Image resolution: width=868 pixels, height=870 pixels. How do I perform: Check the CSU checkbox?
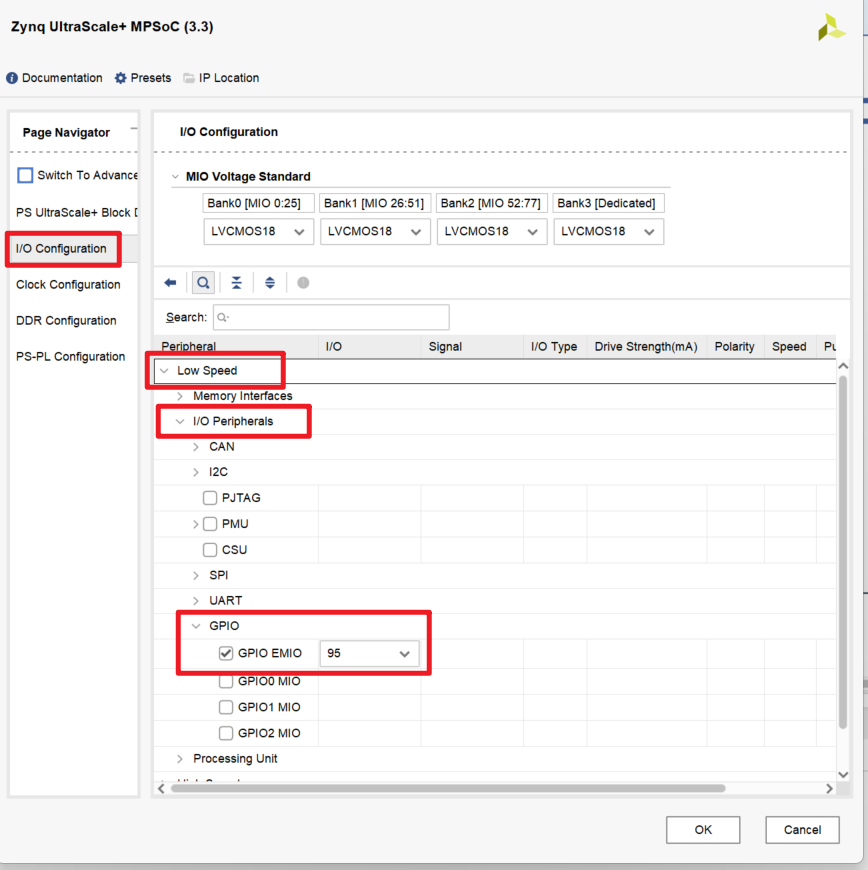[x=210, y=550]
